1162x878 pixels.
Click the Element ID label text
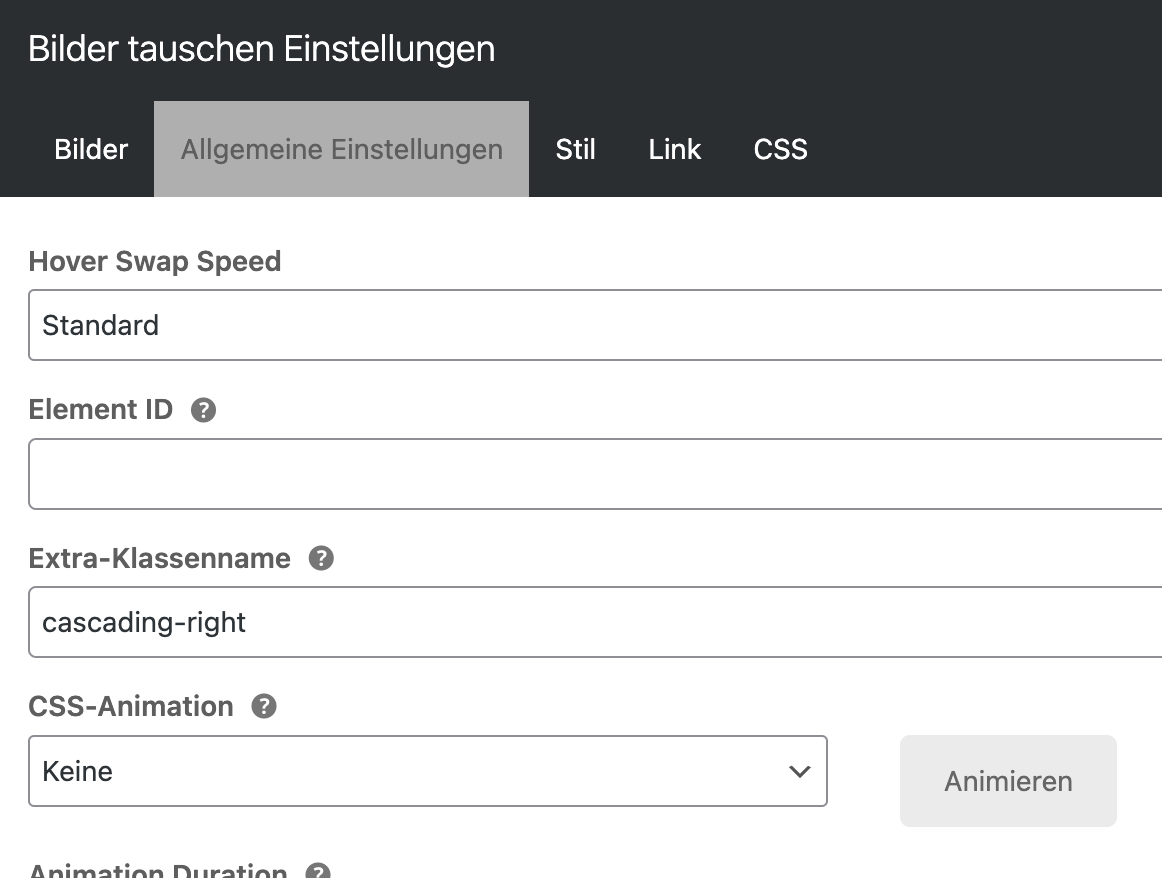[101, 410]
